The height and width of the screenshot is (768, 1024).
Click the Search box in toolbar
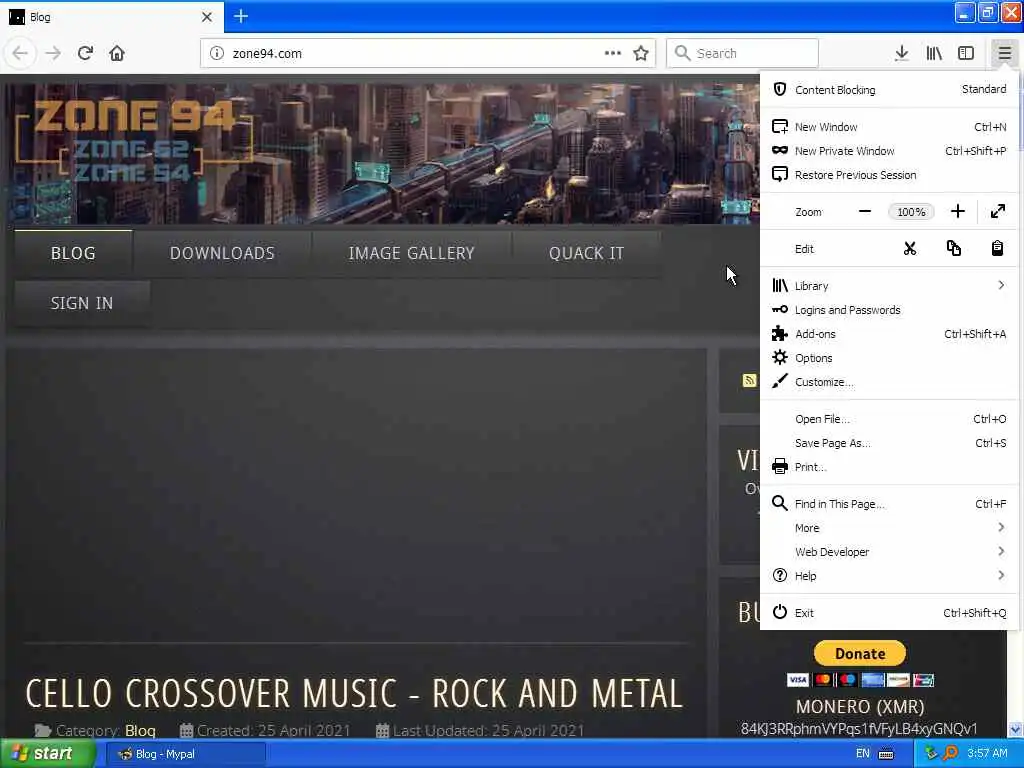[x=742, y=54]
